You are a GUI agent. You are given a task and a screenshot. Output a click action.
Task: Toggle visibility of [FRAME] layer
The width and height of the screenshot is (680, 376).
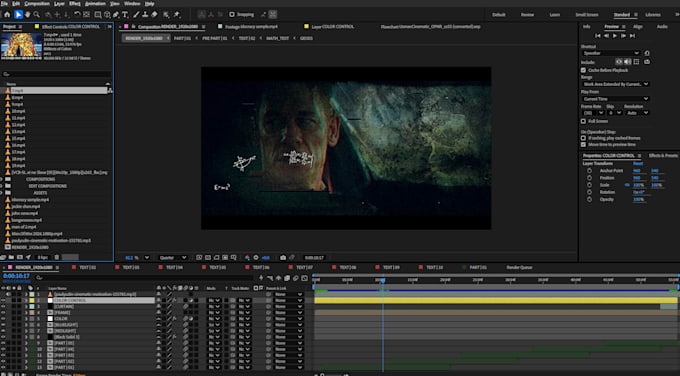(x=3, y=312)
